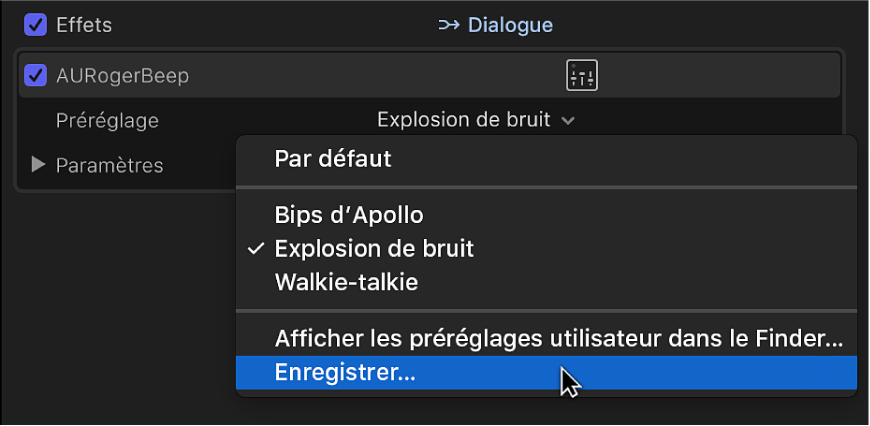Click the Préréglage label
The image size is (870, 426).
coord(107,120)
